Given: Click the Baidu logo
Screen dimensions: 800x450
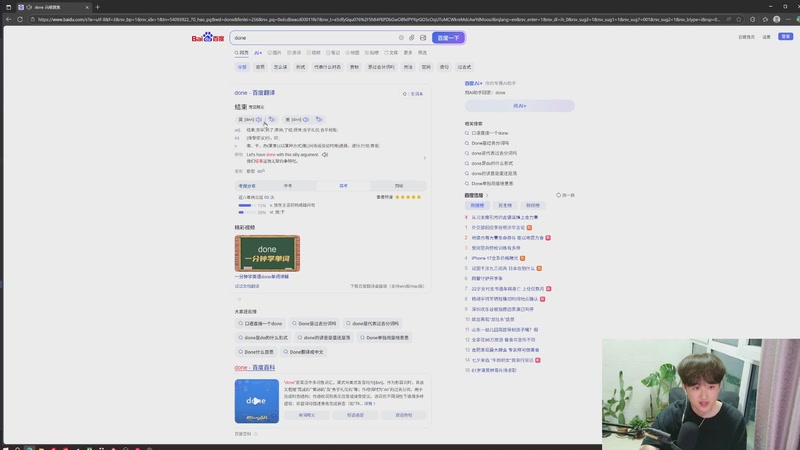Looking at the screenshot, I should click(208, 38).
